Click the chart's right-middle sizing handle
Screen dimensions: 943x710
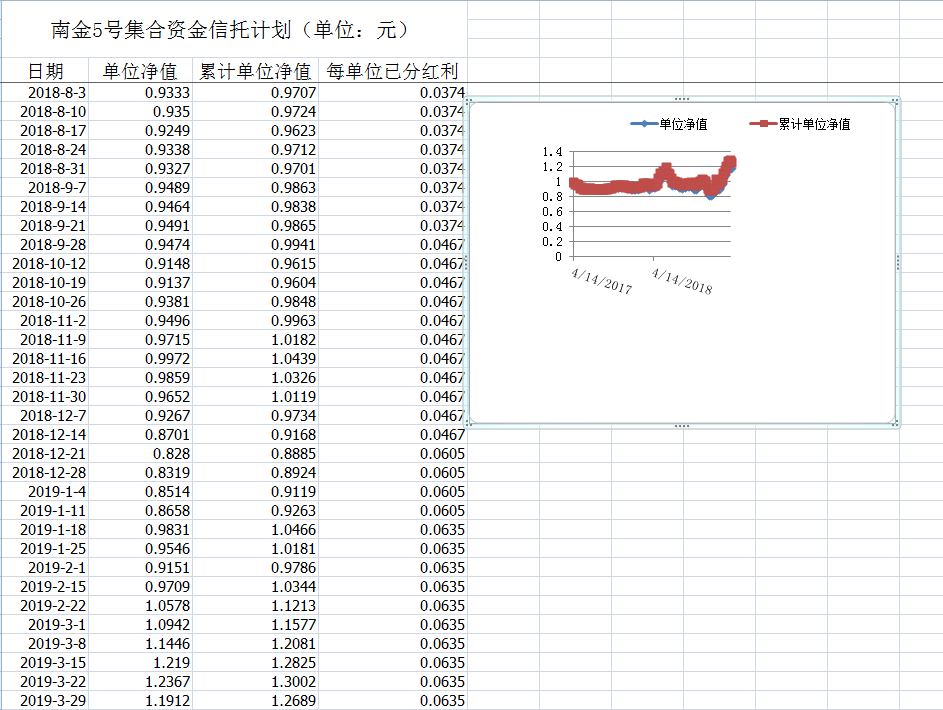898,263
